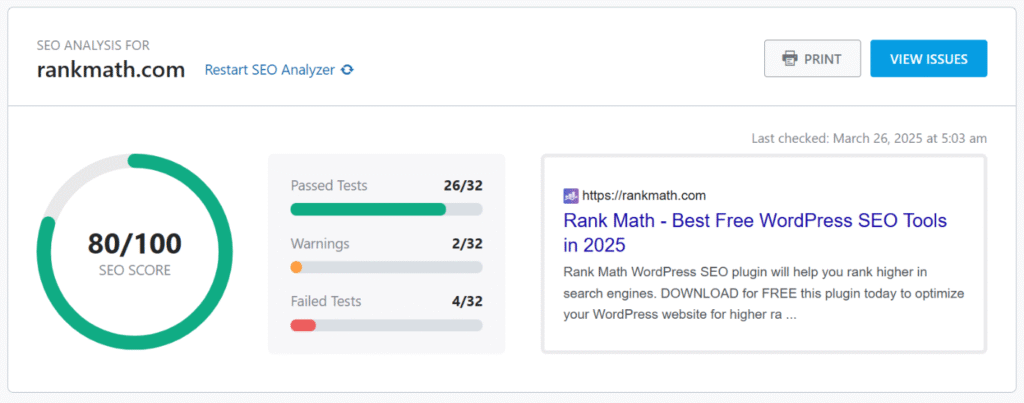Click the Print button label

point(823,59)
